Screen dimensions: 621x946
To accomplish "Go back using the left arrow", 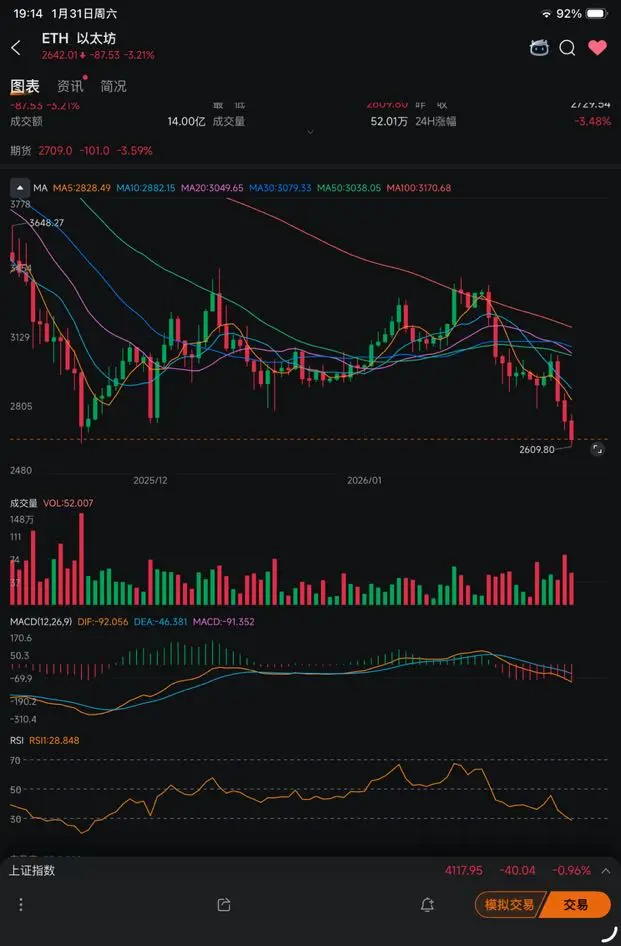I will pyautogui.click(x=16, y=48).
